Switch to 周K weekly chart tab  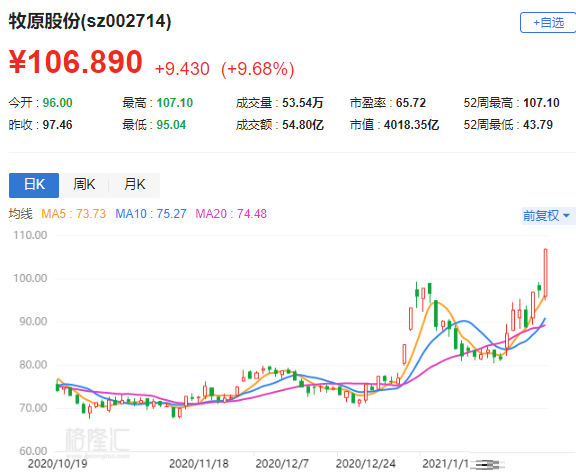pyautogui.click(x=84, y=185)
